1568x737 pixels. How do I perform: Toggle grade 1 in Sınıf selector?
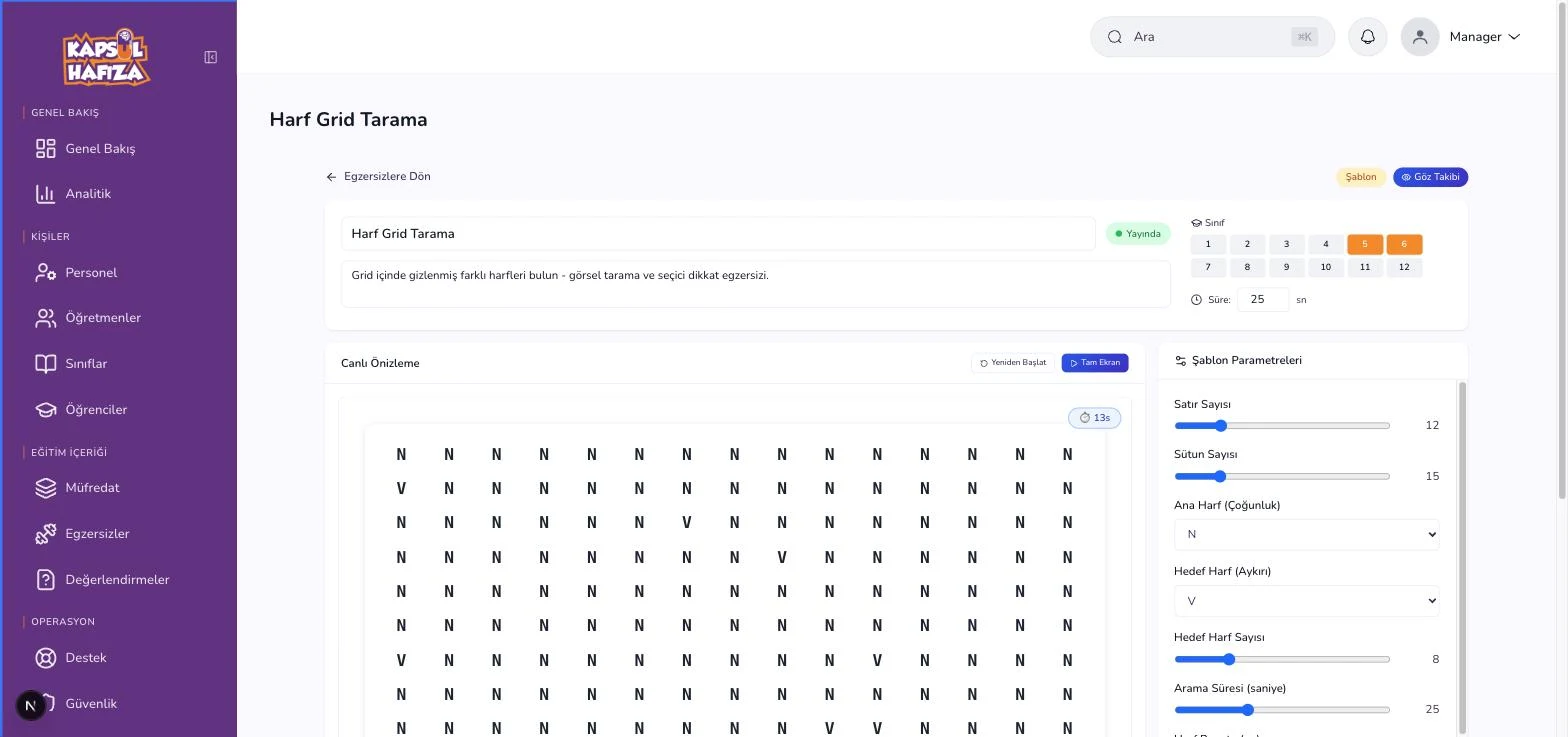1208,244
